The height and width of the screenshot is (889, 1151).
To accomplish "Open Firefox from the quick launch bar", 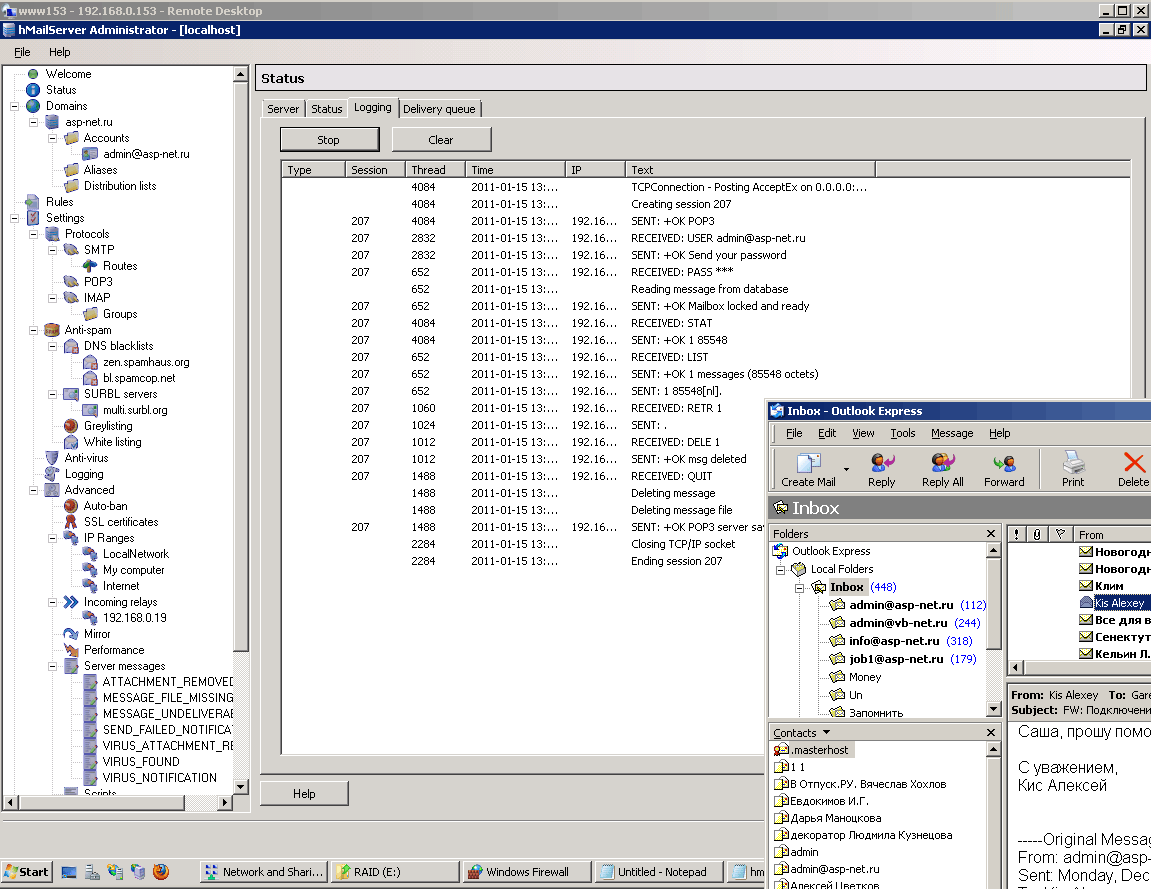I will click(x=161, y=872).
